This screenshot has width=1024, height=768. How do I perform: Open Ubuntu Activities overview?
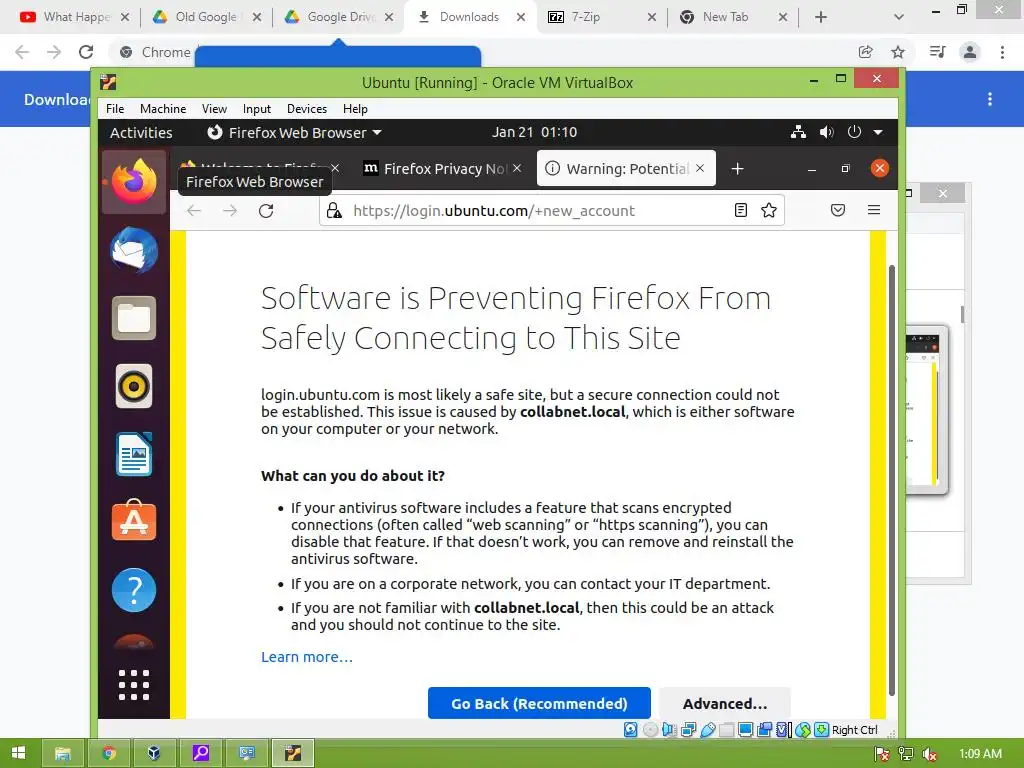point(141,133)
